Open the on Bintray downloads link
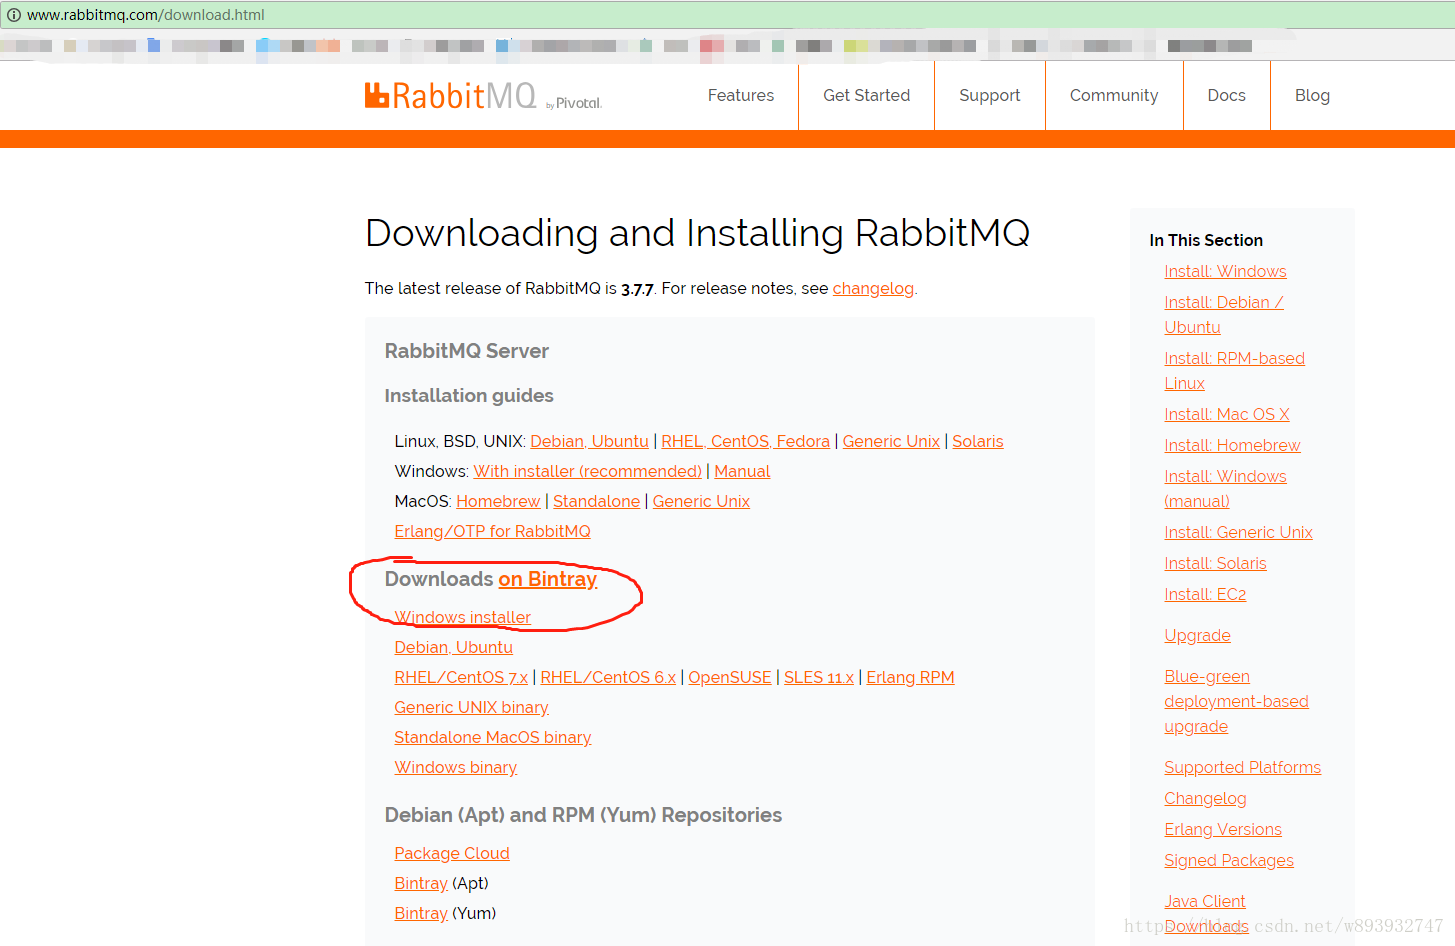Viewport: 1455px width, 946px height. 548,579
